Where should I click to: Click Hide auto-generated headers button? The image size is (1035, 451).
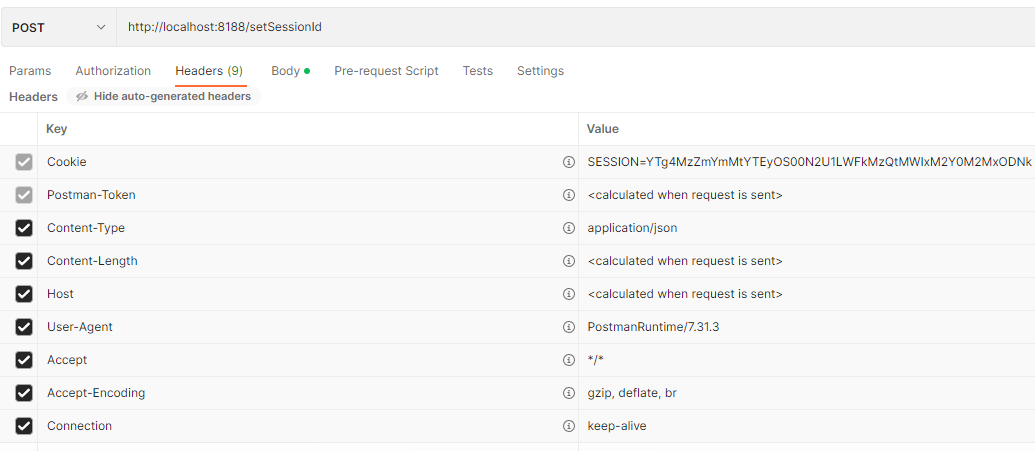pyautogui.click(x=163, y=97)
